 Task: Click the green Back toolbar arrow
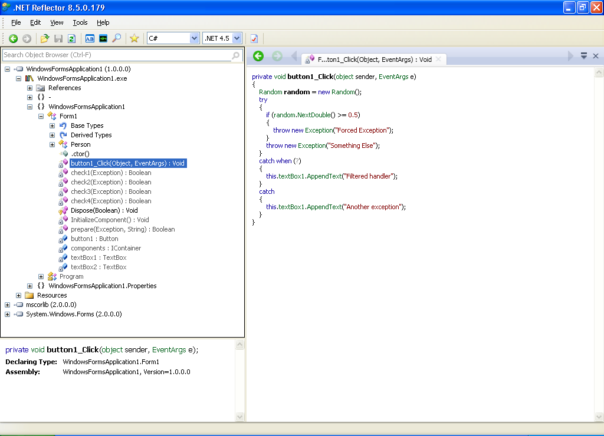[x=13, y=39]
